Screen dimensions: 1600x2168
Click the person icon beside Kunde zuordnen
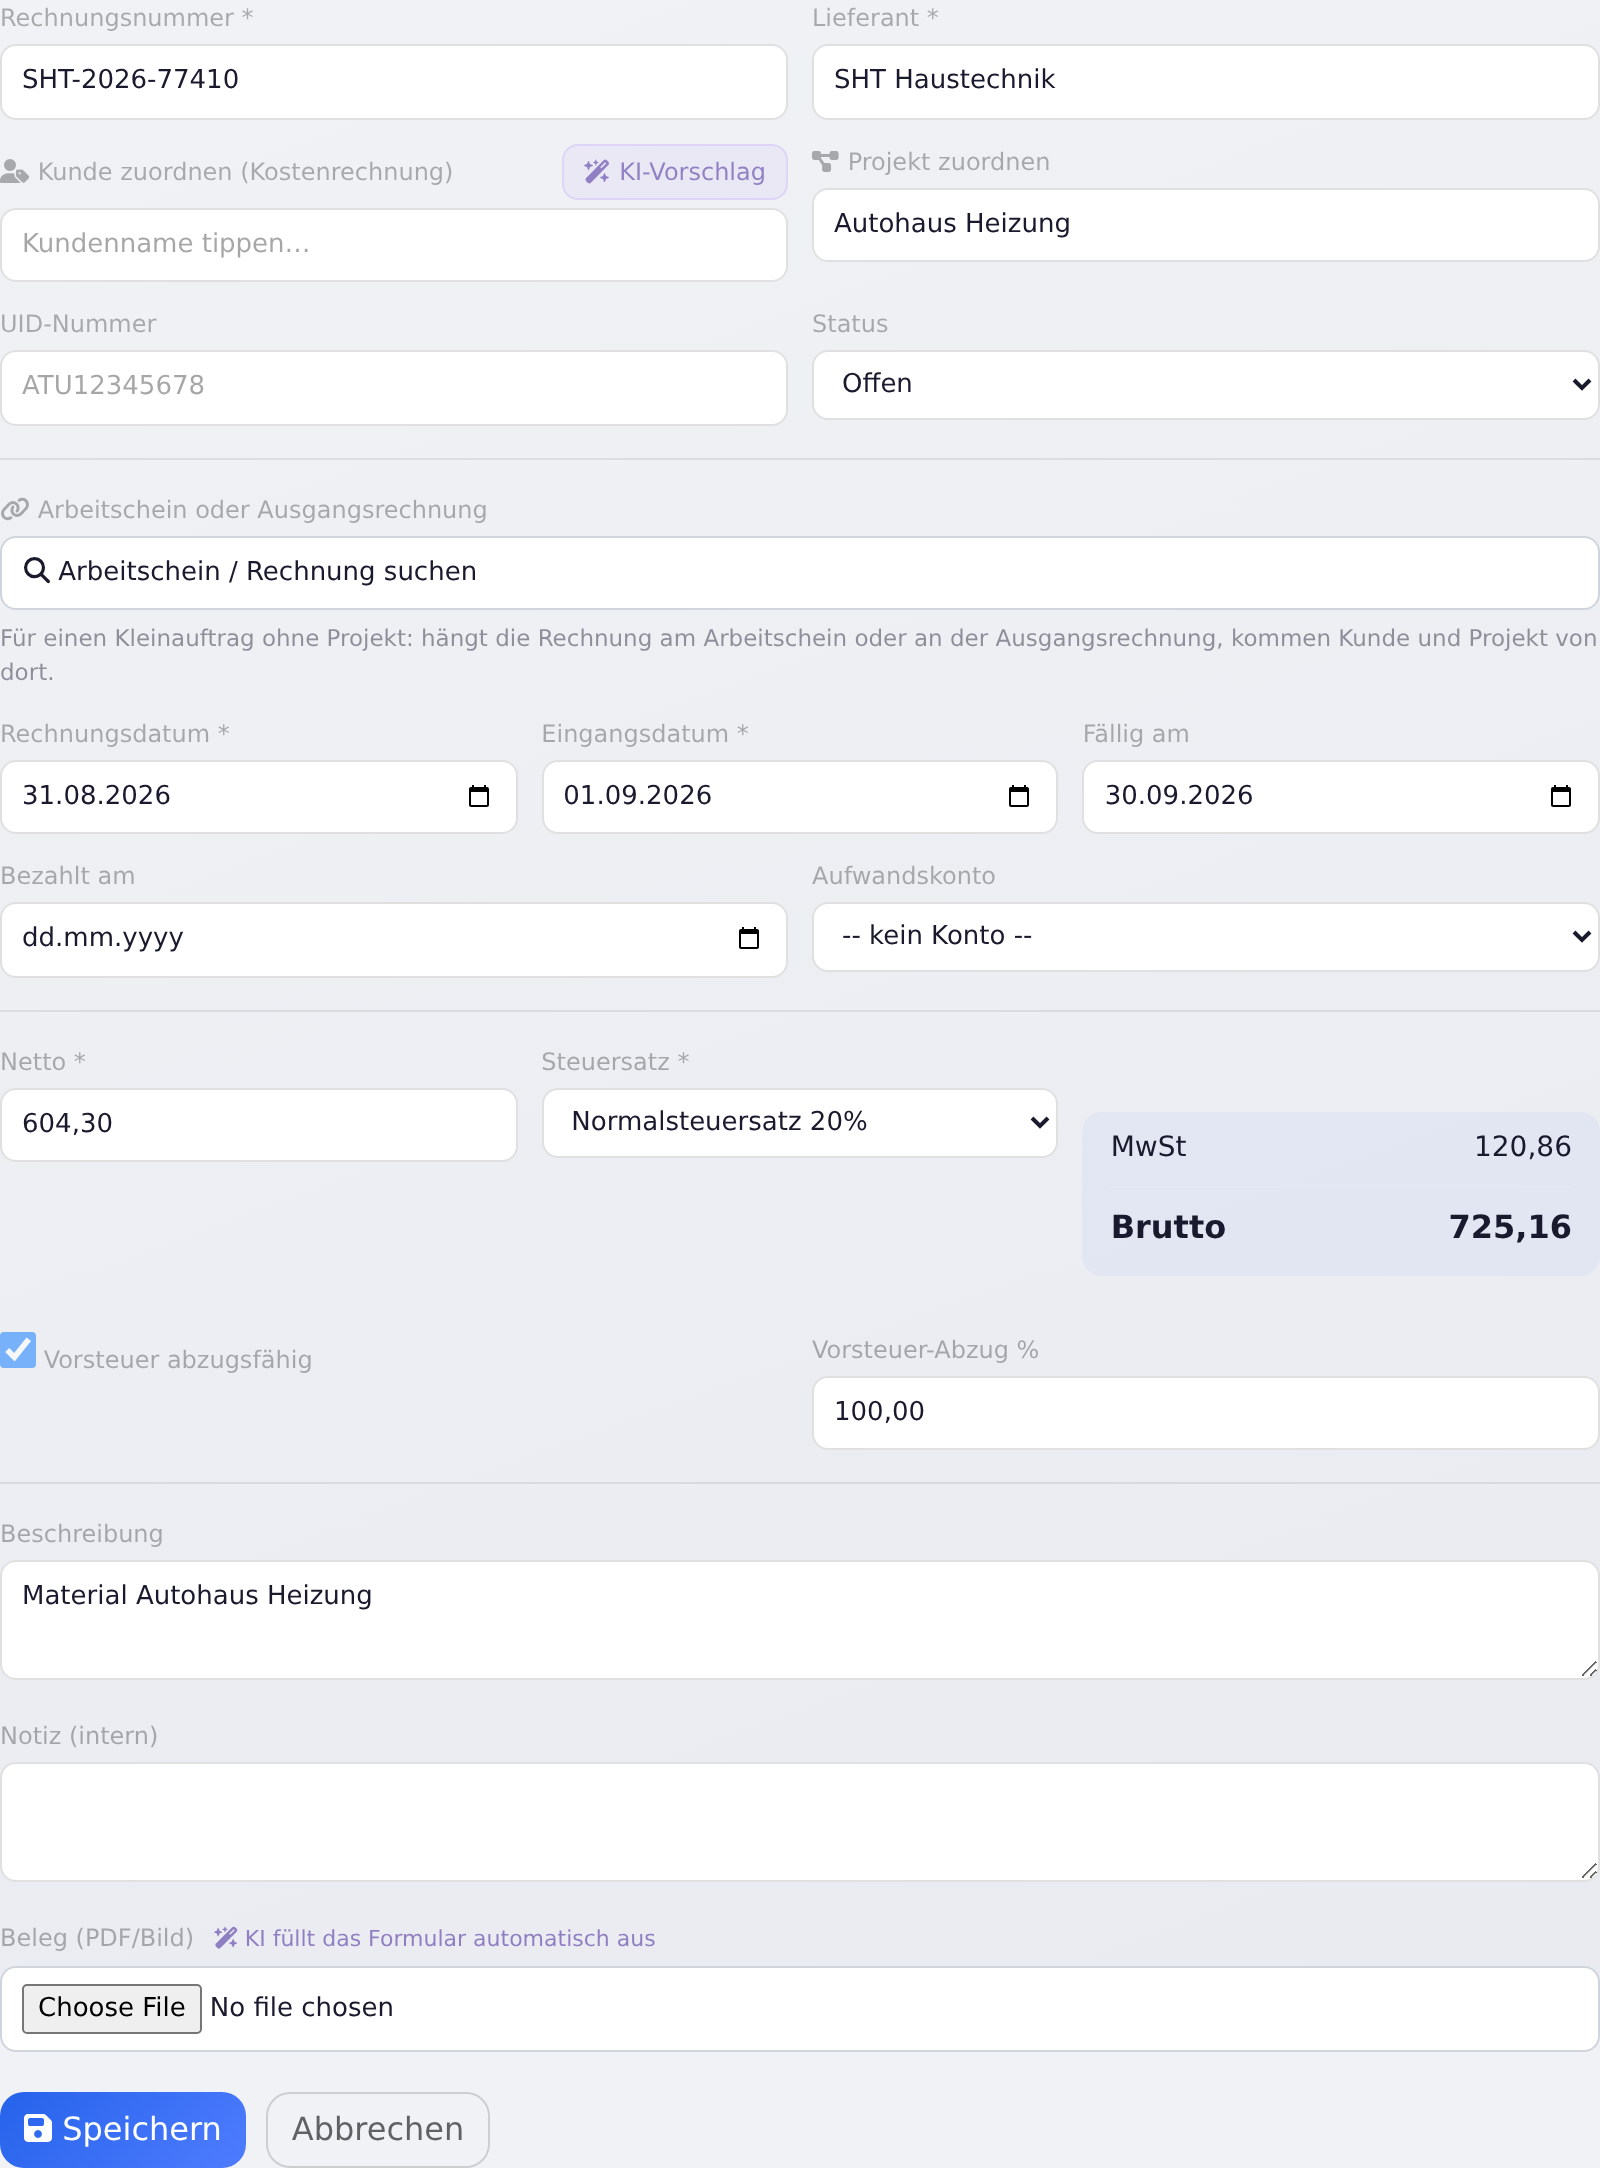(x=14, y=172)
